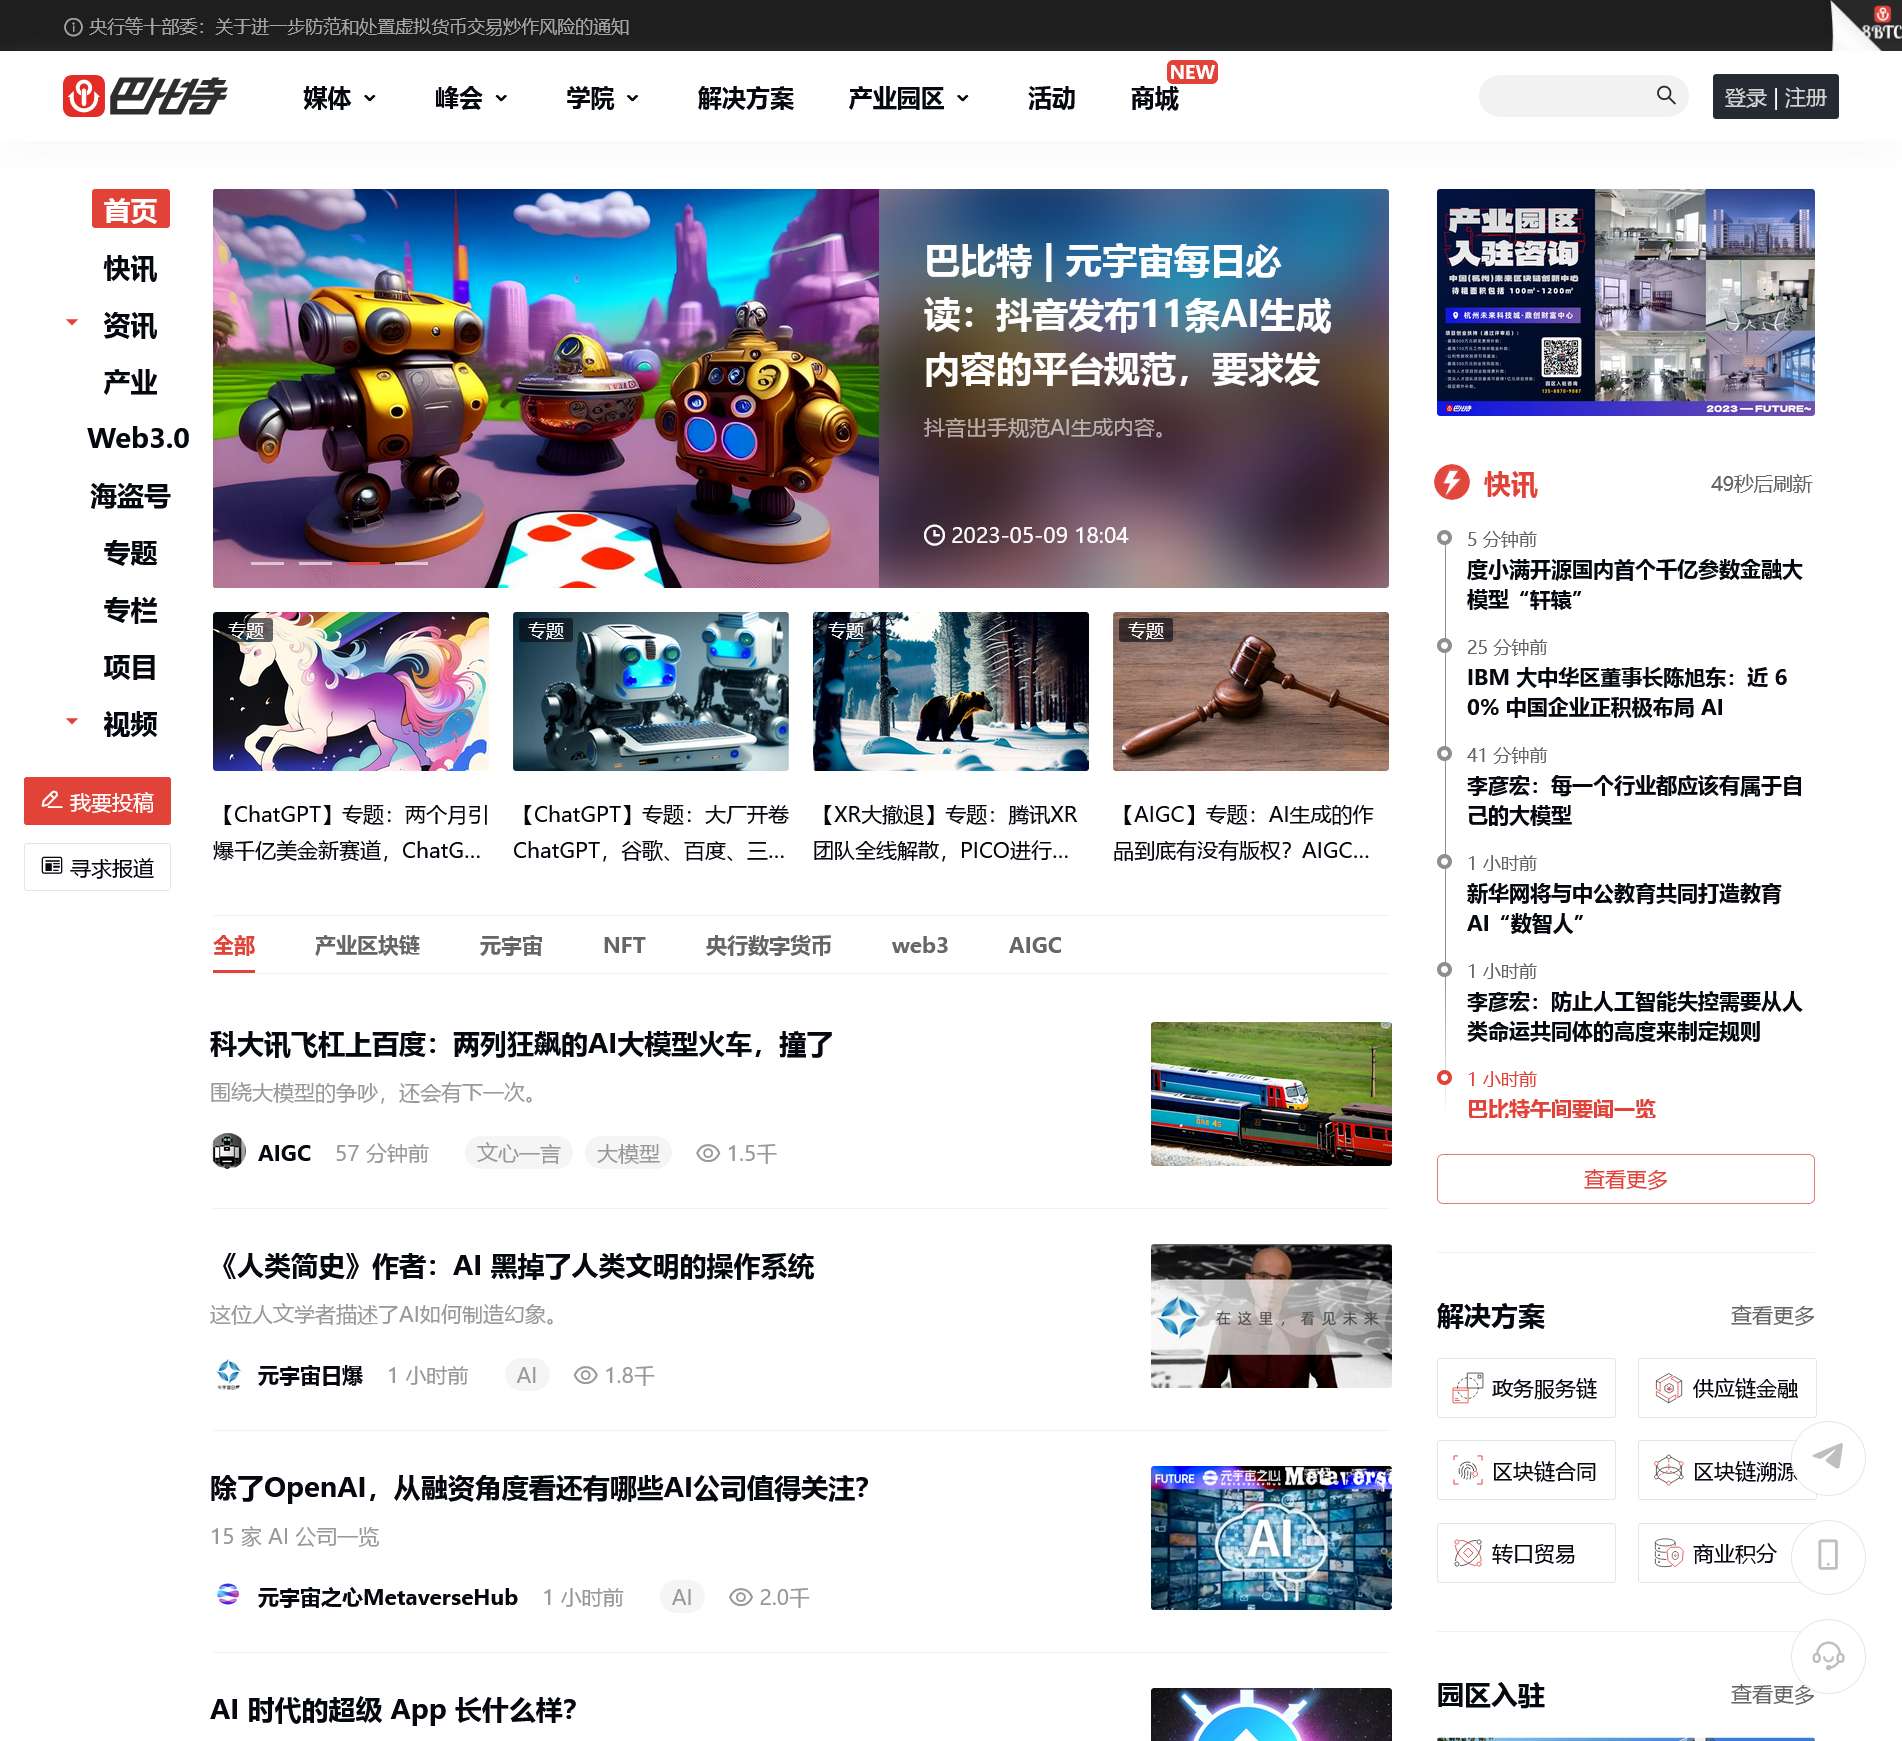Viewport: 1902px width, 1741px height.
Task: Click the newspaper icon on 寻求报道
Action: pos(51,866)
